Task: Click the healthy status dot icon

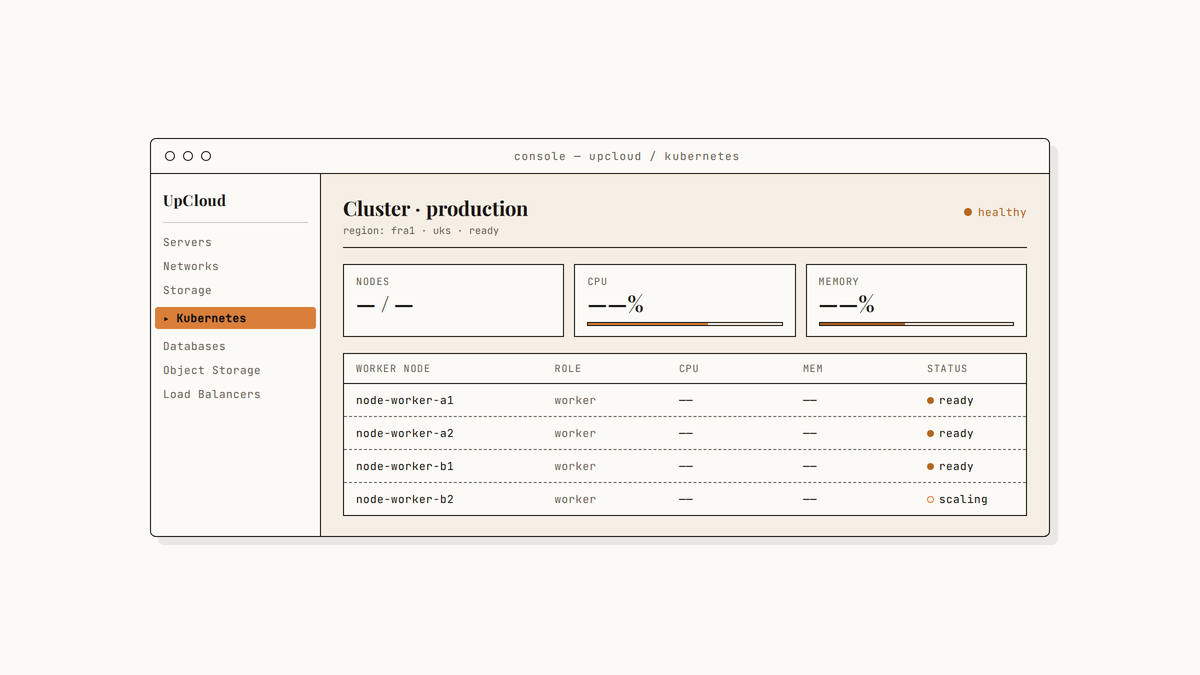Action: pyautogui.click(x=968, y=212)
